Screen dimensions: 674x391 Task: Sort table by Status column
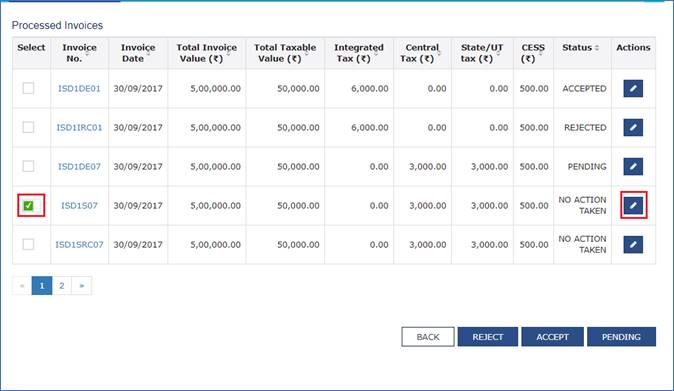581,48
